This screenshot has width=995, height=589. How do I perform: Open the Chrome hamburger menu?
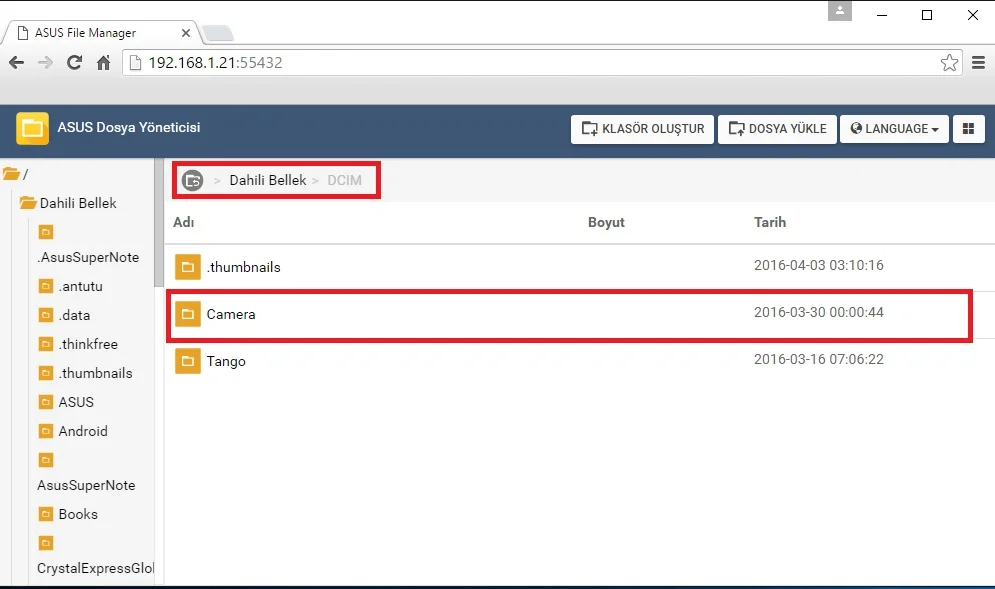(979, 63)
